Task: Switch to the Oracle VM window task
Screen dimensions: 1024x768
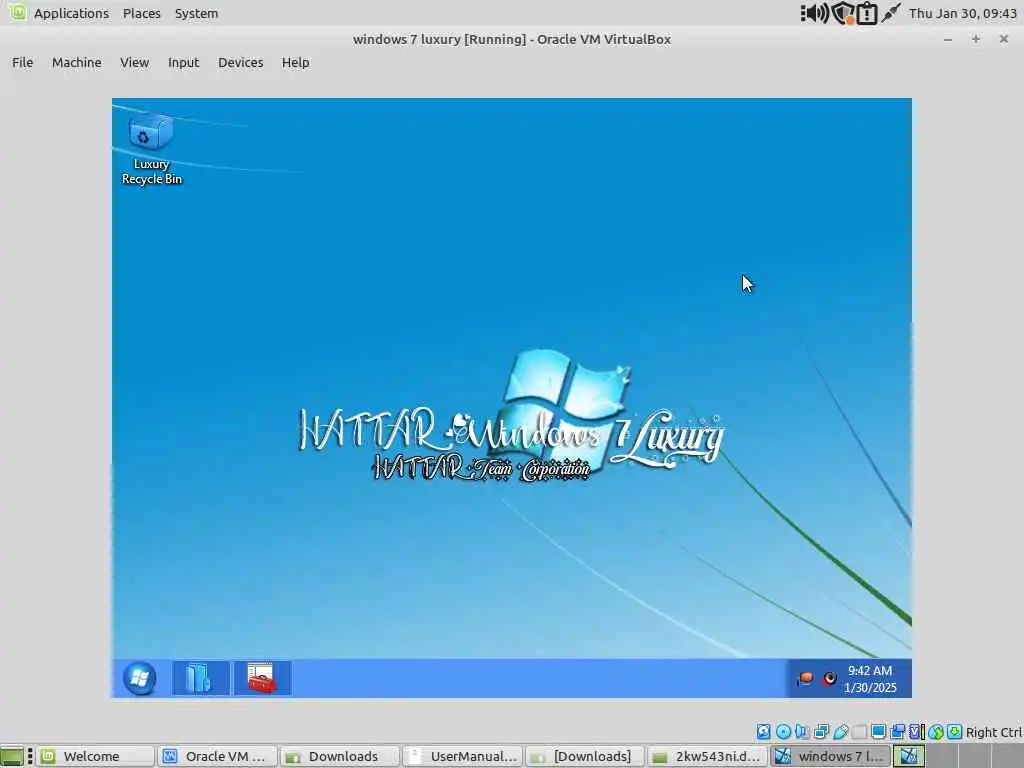Action: 218,756
